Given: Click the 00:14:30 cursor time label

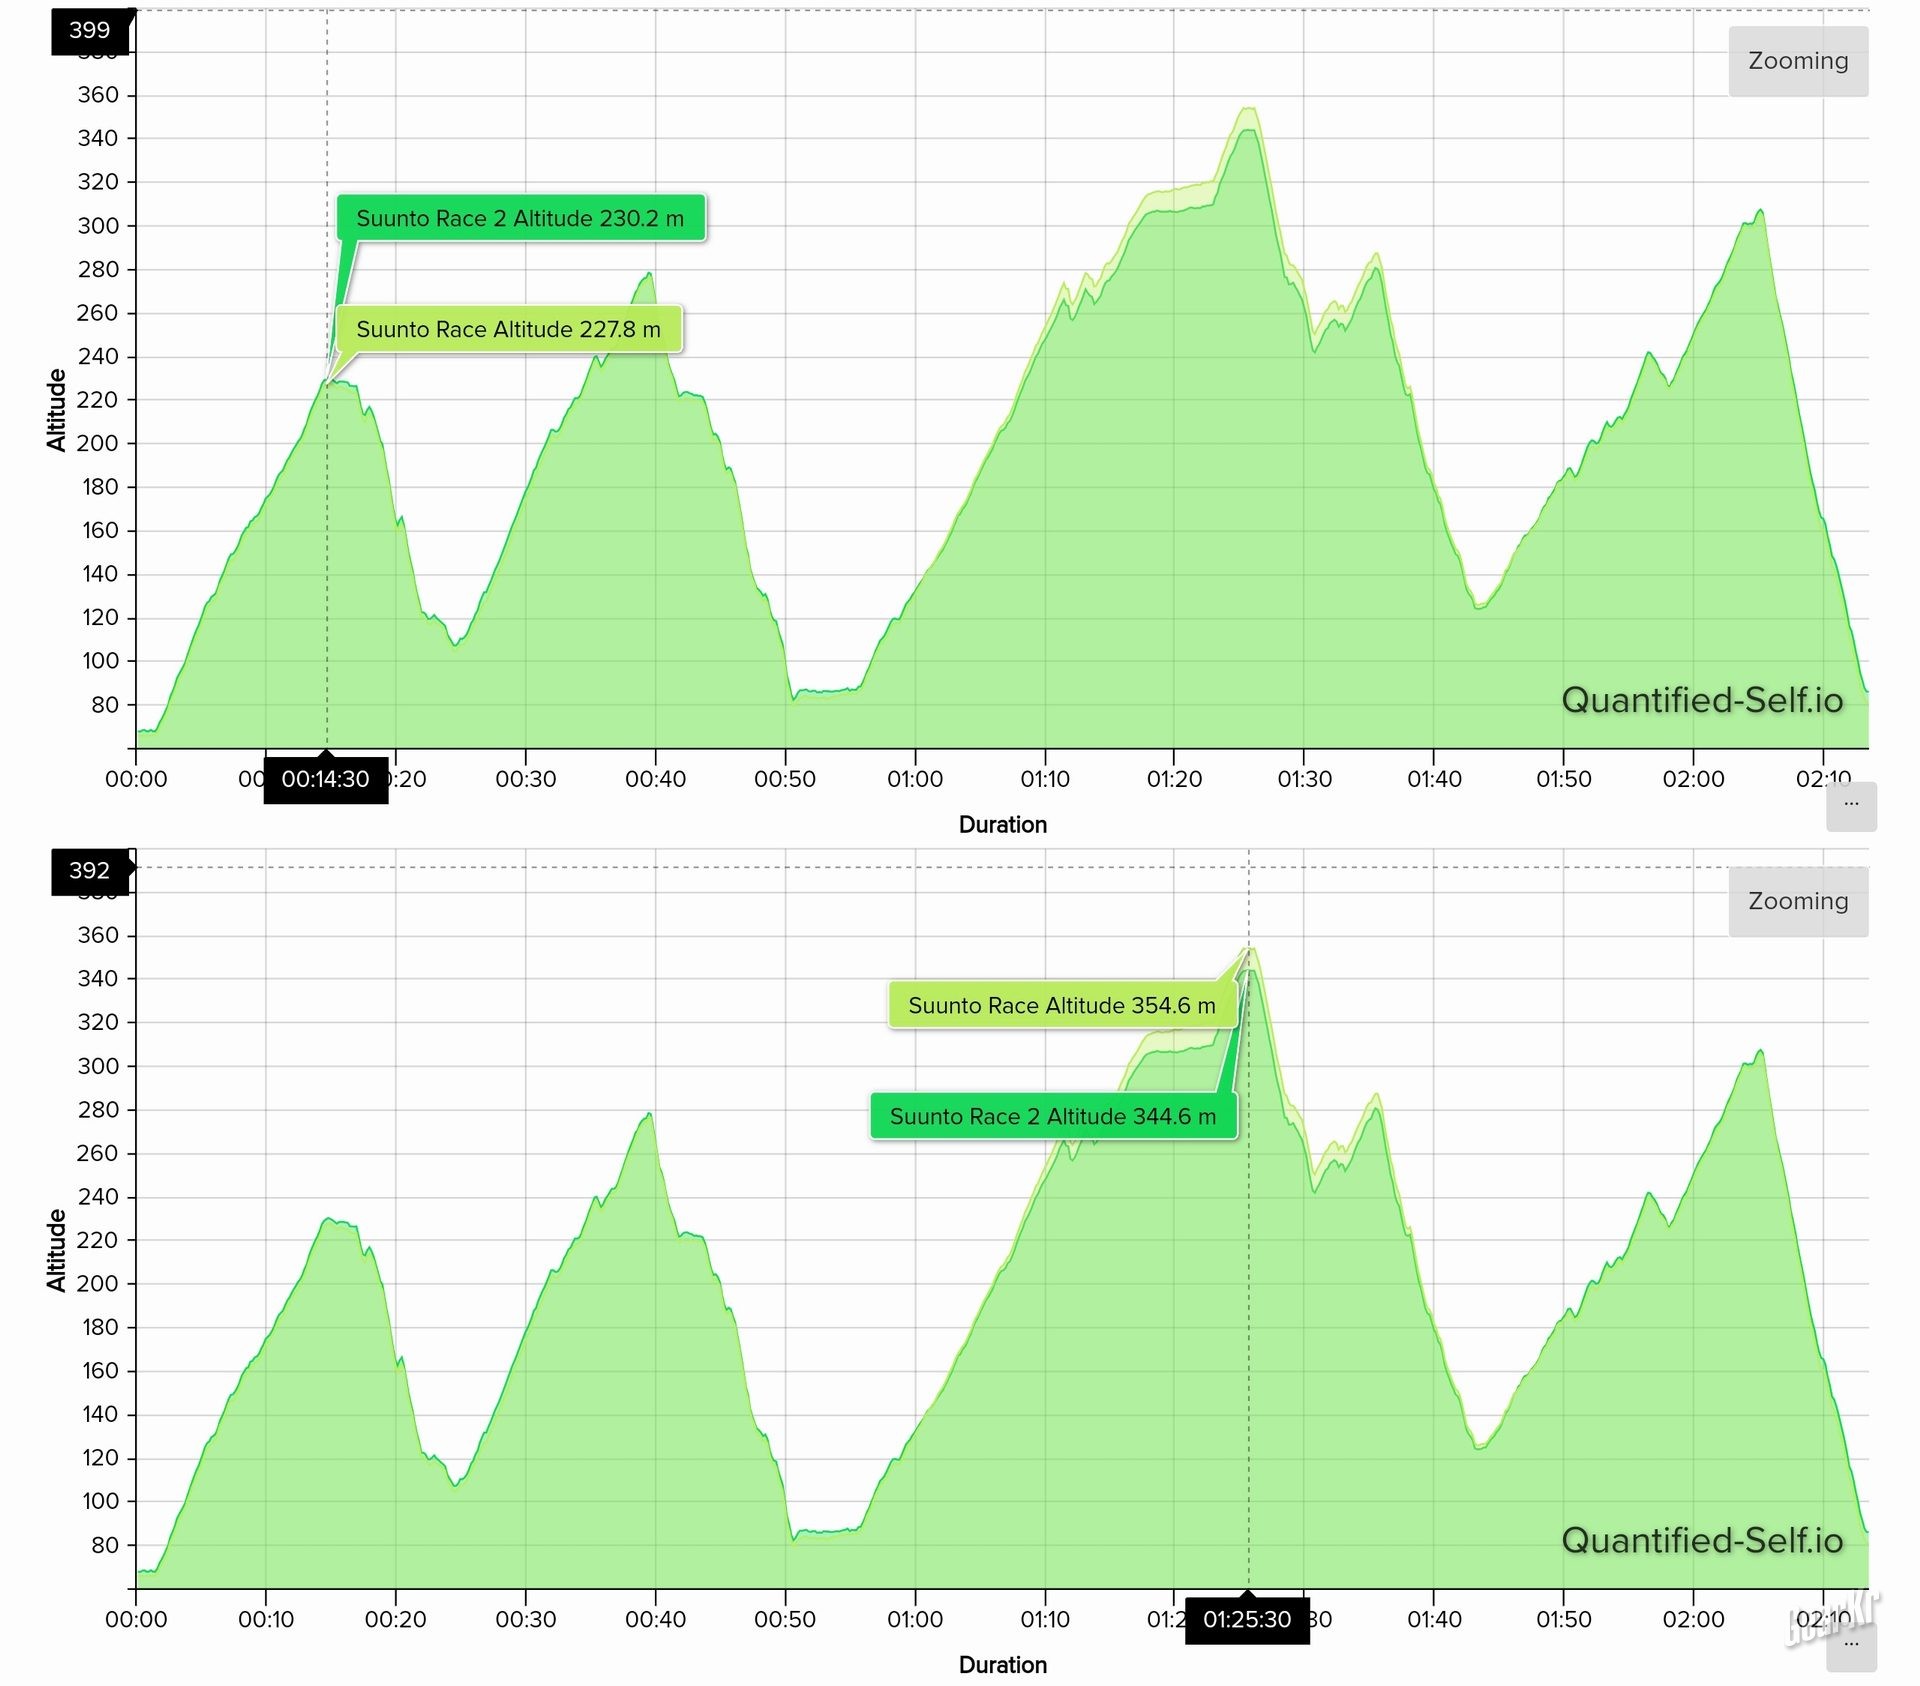Looking at the screenshot, I should (x=325, y=779).
